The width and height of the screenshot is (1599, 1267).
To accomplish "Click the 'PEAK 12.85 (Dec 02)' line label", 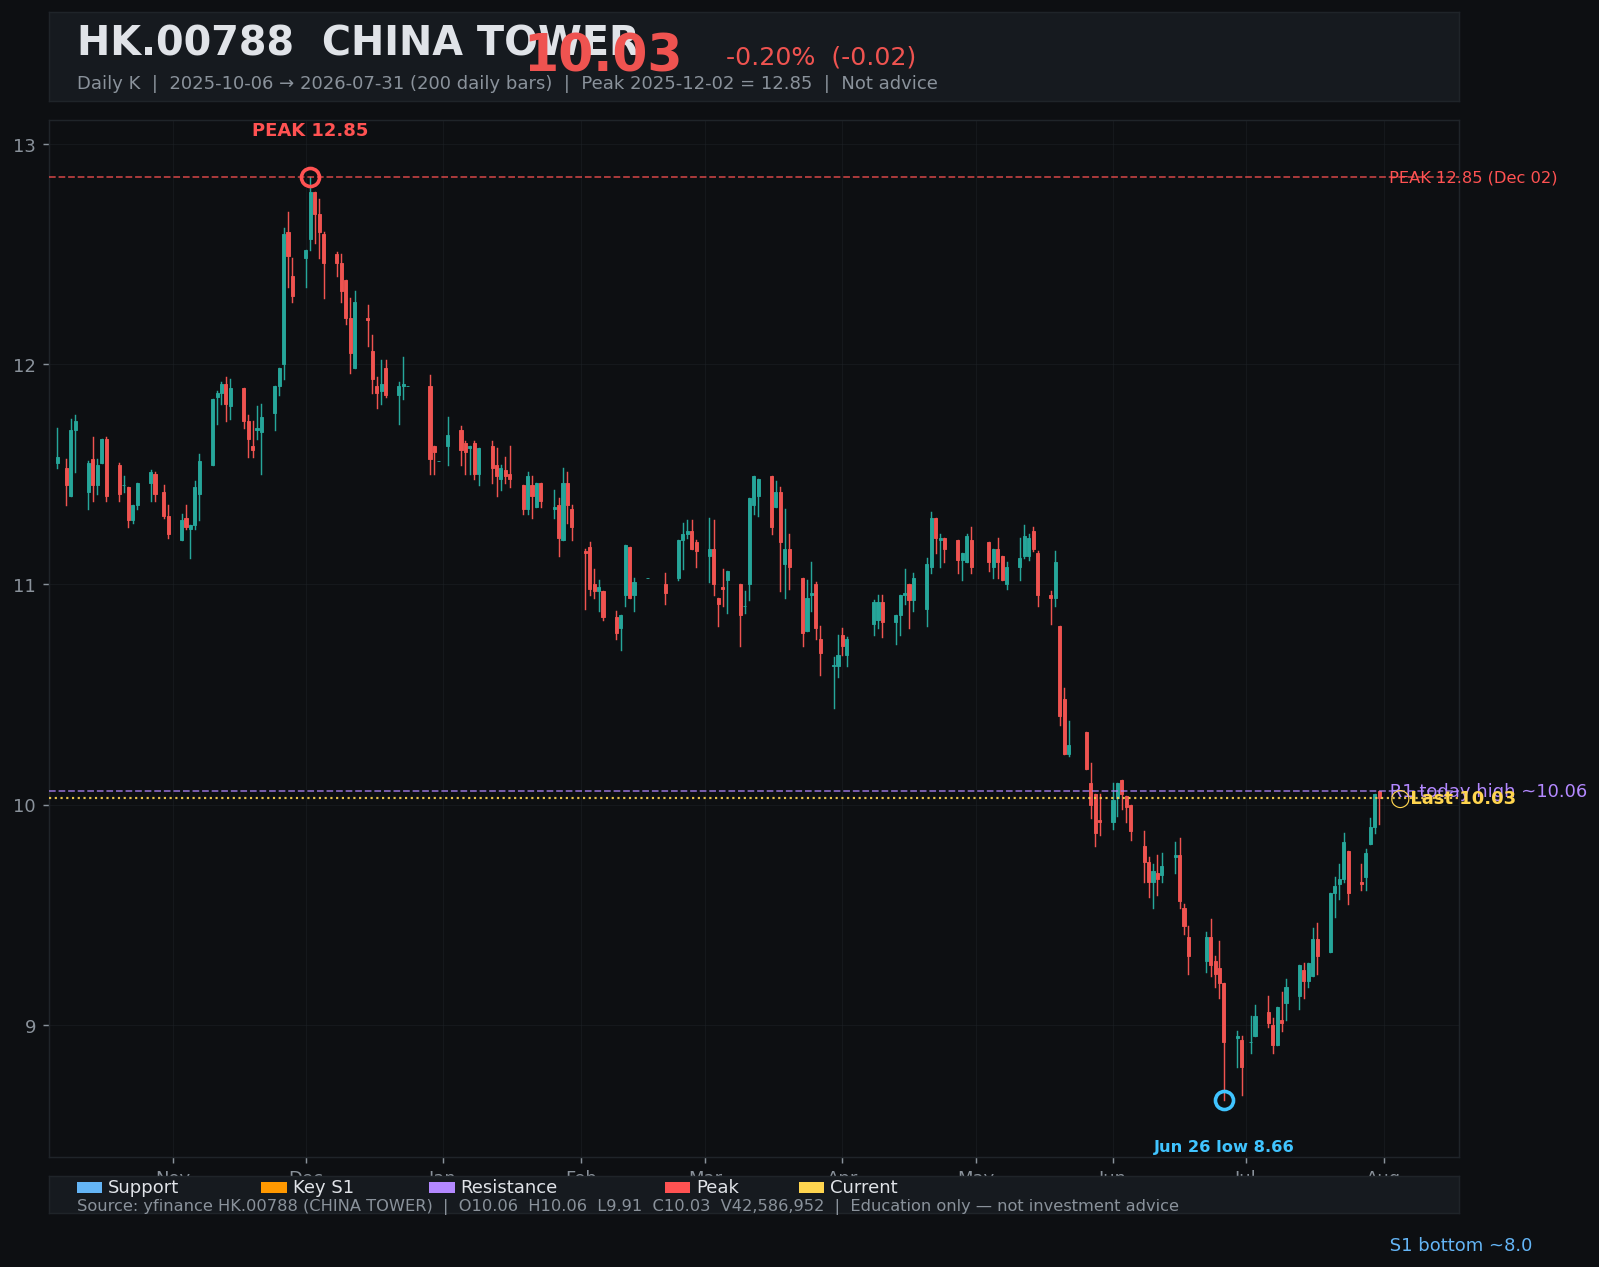I will [1473, 178].
